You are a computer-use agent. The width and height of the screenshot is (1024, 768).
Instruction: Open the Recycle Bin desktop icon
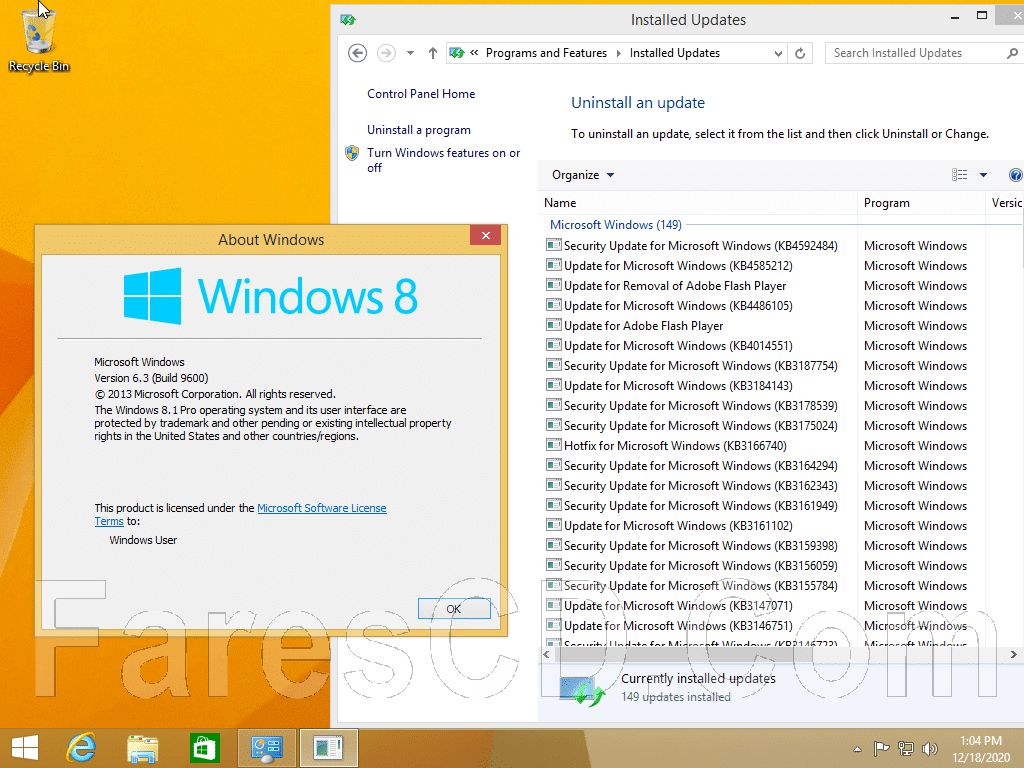39,39
